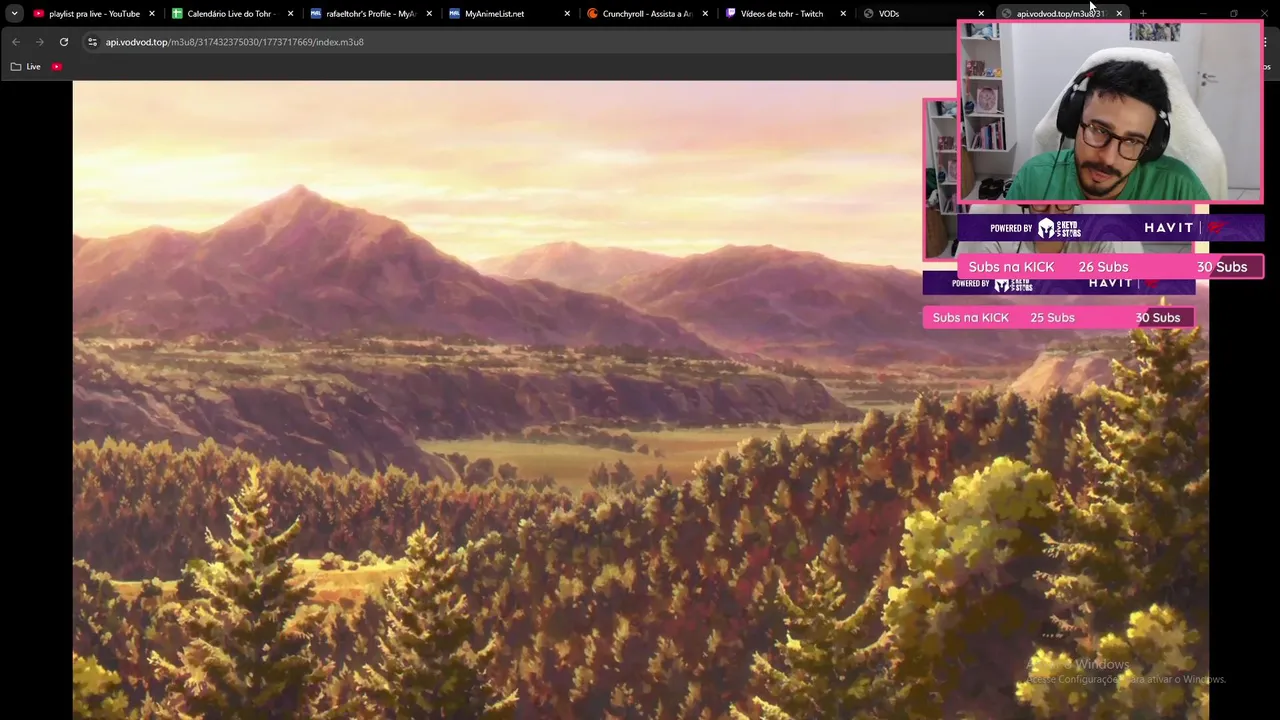Open the tab search dropdown arrow
This screenshot has width=1280, height=720.
click(14, 14)
